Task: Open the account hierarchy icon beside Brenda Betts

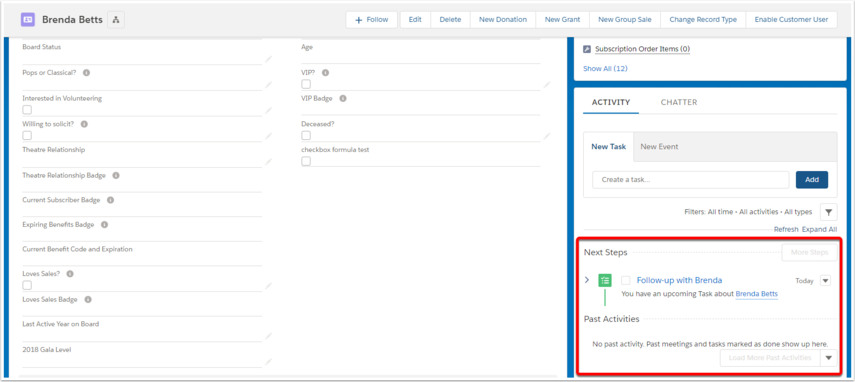Action: point(116,20)
